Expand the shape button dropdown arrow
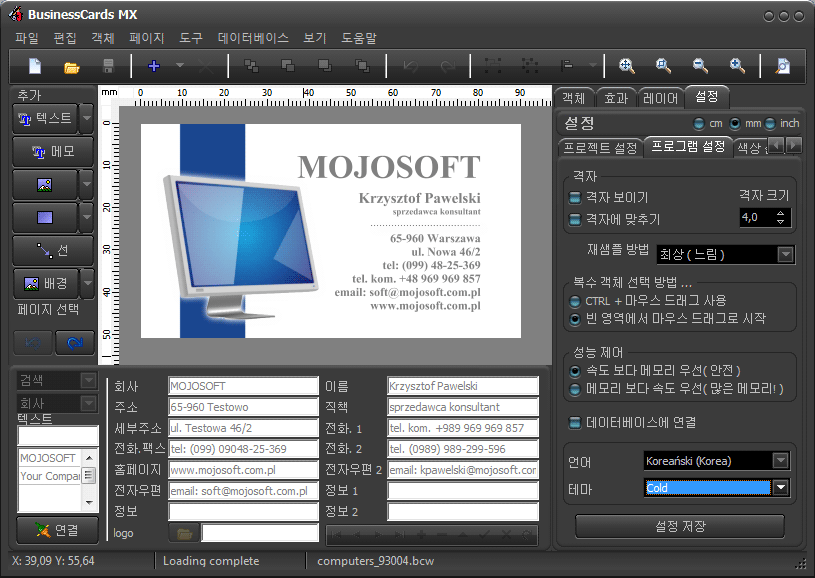 [x=87, y=217]
